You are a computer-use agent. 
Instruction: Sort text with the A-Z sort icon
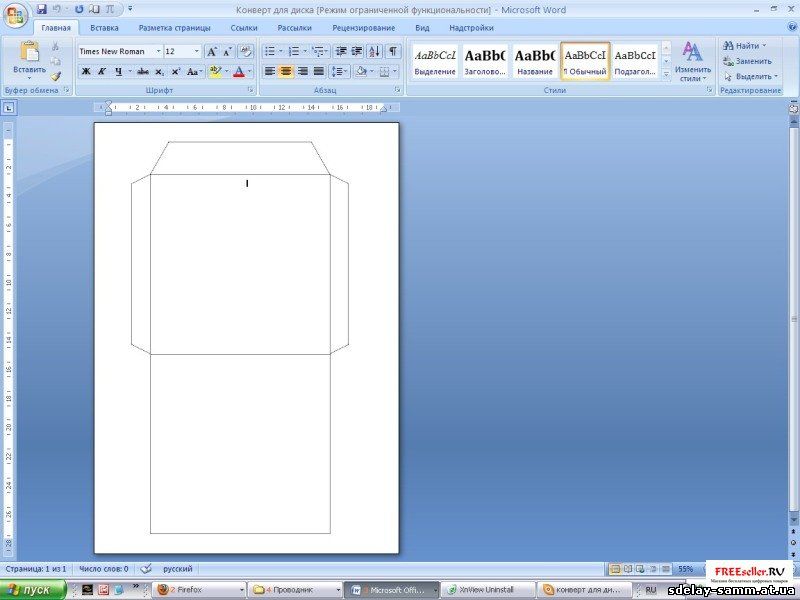coord(374,52)
